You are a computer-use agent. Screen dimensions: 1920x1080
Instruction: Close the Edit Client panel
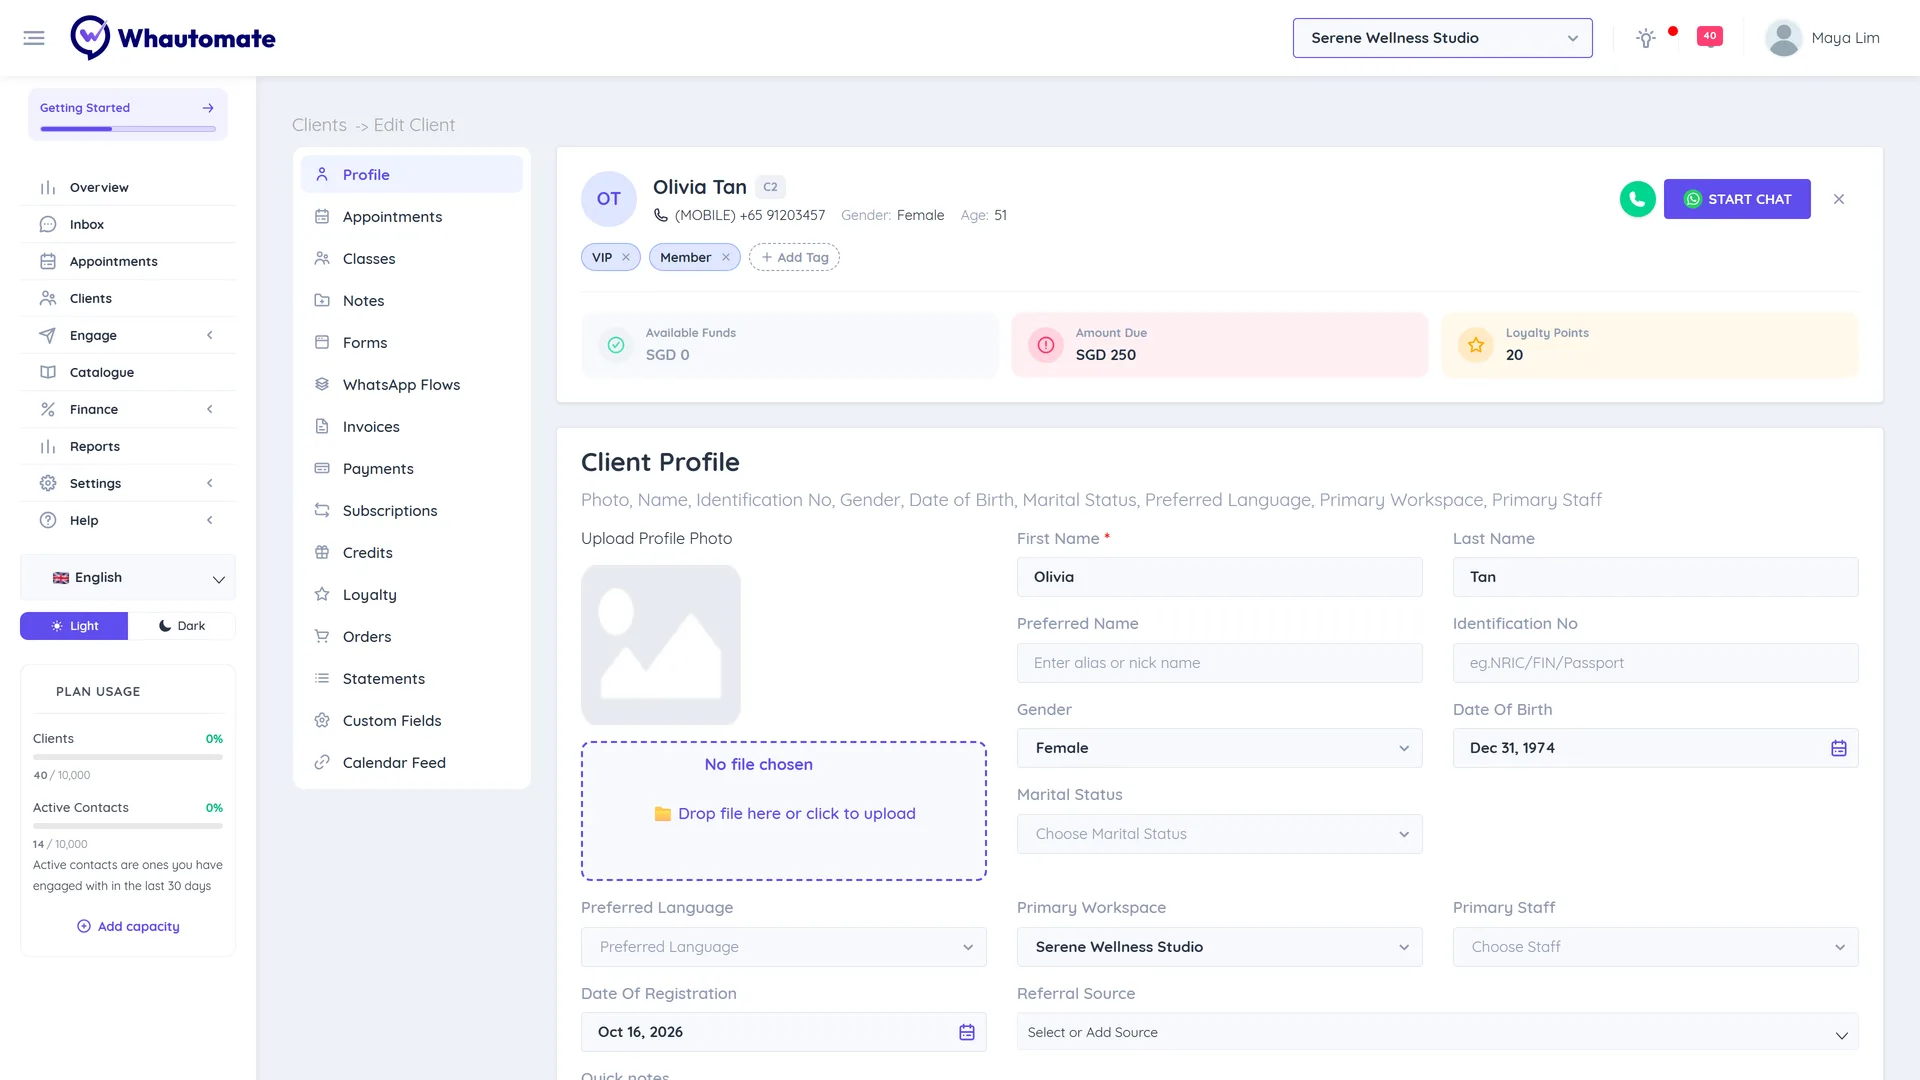click(1839, 199)
